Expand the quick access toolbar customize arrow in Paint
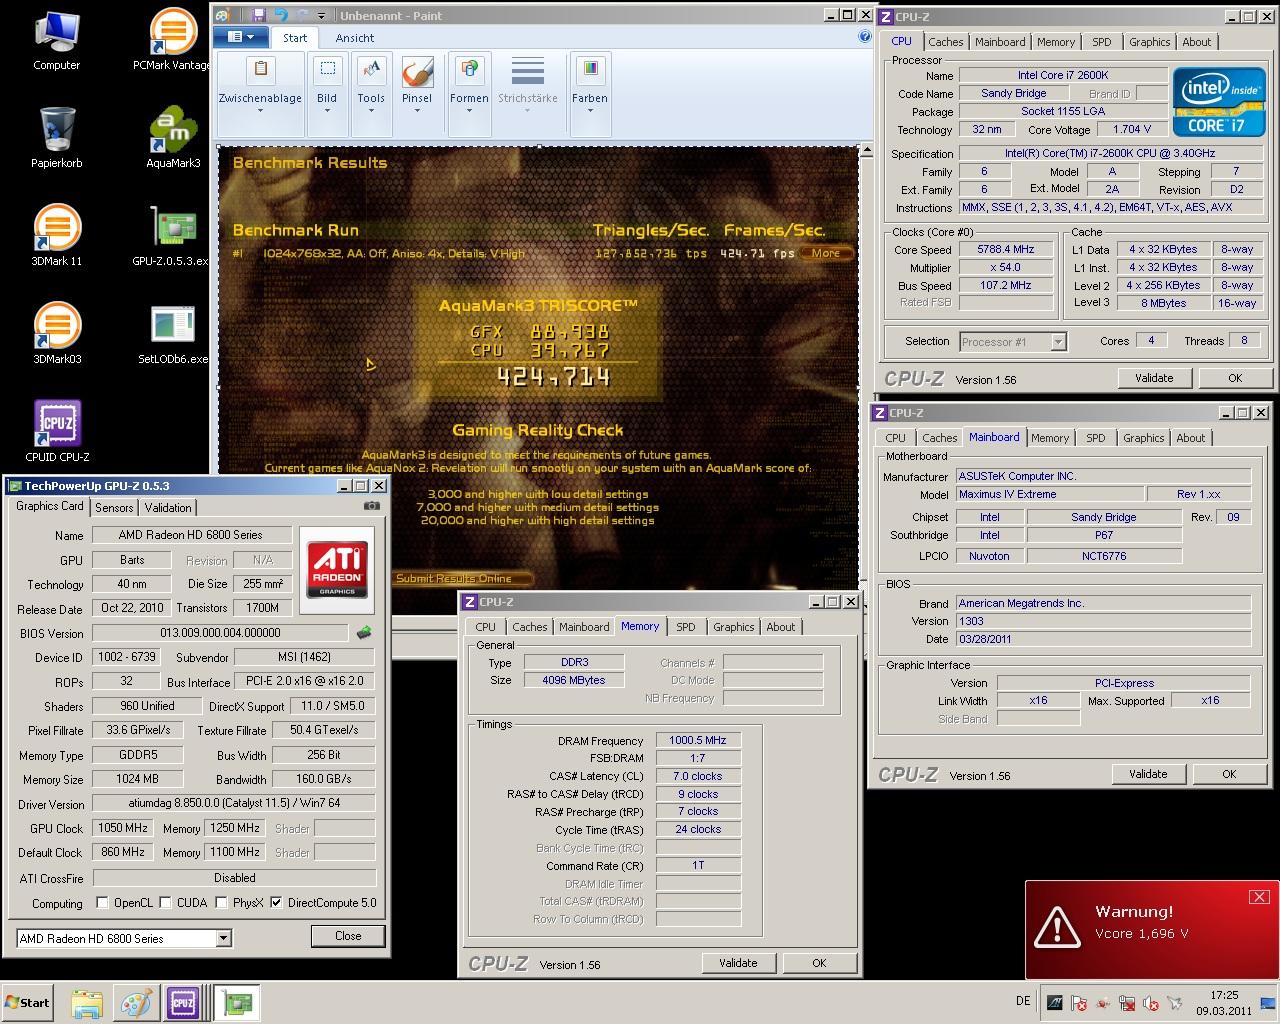The height and width of the screenshot is (1024, 1280). pyautogui.click(x=322, y=16)
